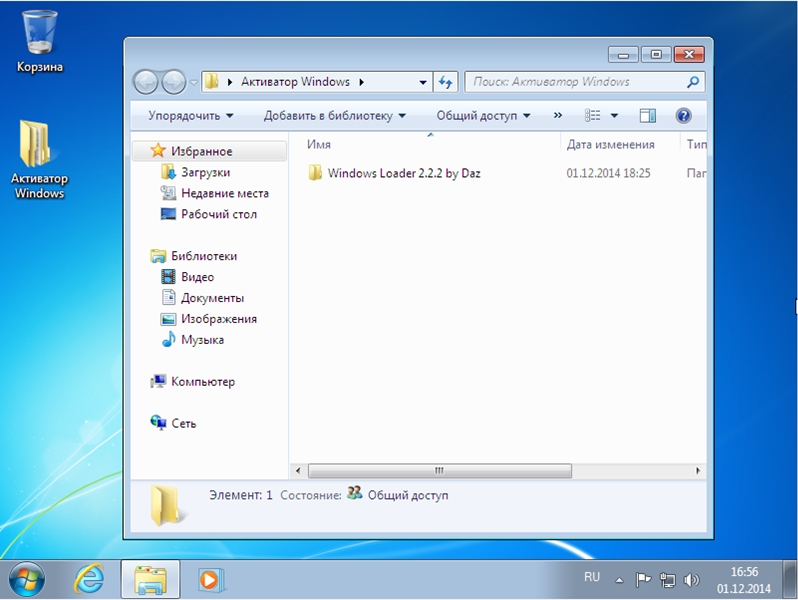Click the Сеть network icon

158,422
